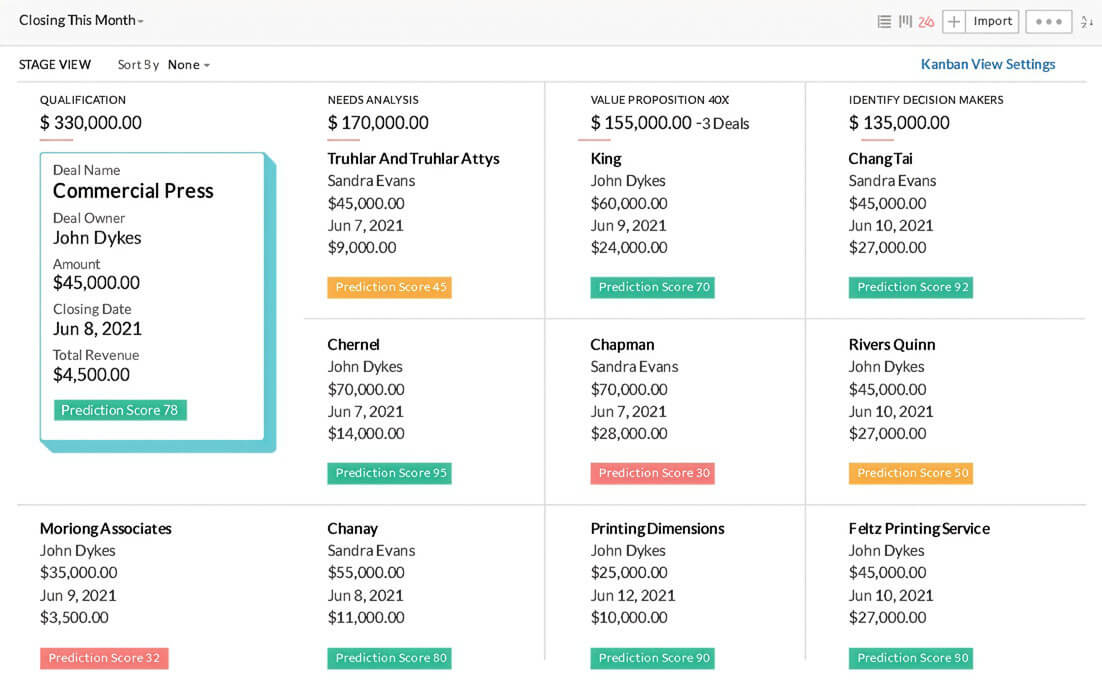This screenshot has height=688, width=1102.
Task: Click the $9,000.00 revenue under Truhlar
Action: (362, 247)
